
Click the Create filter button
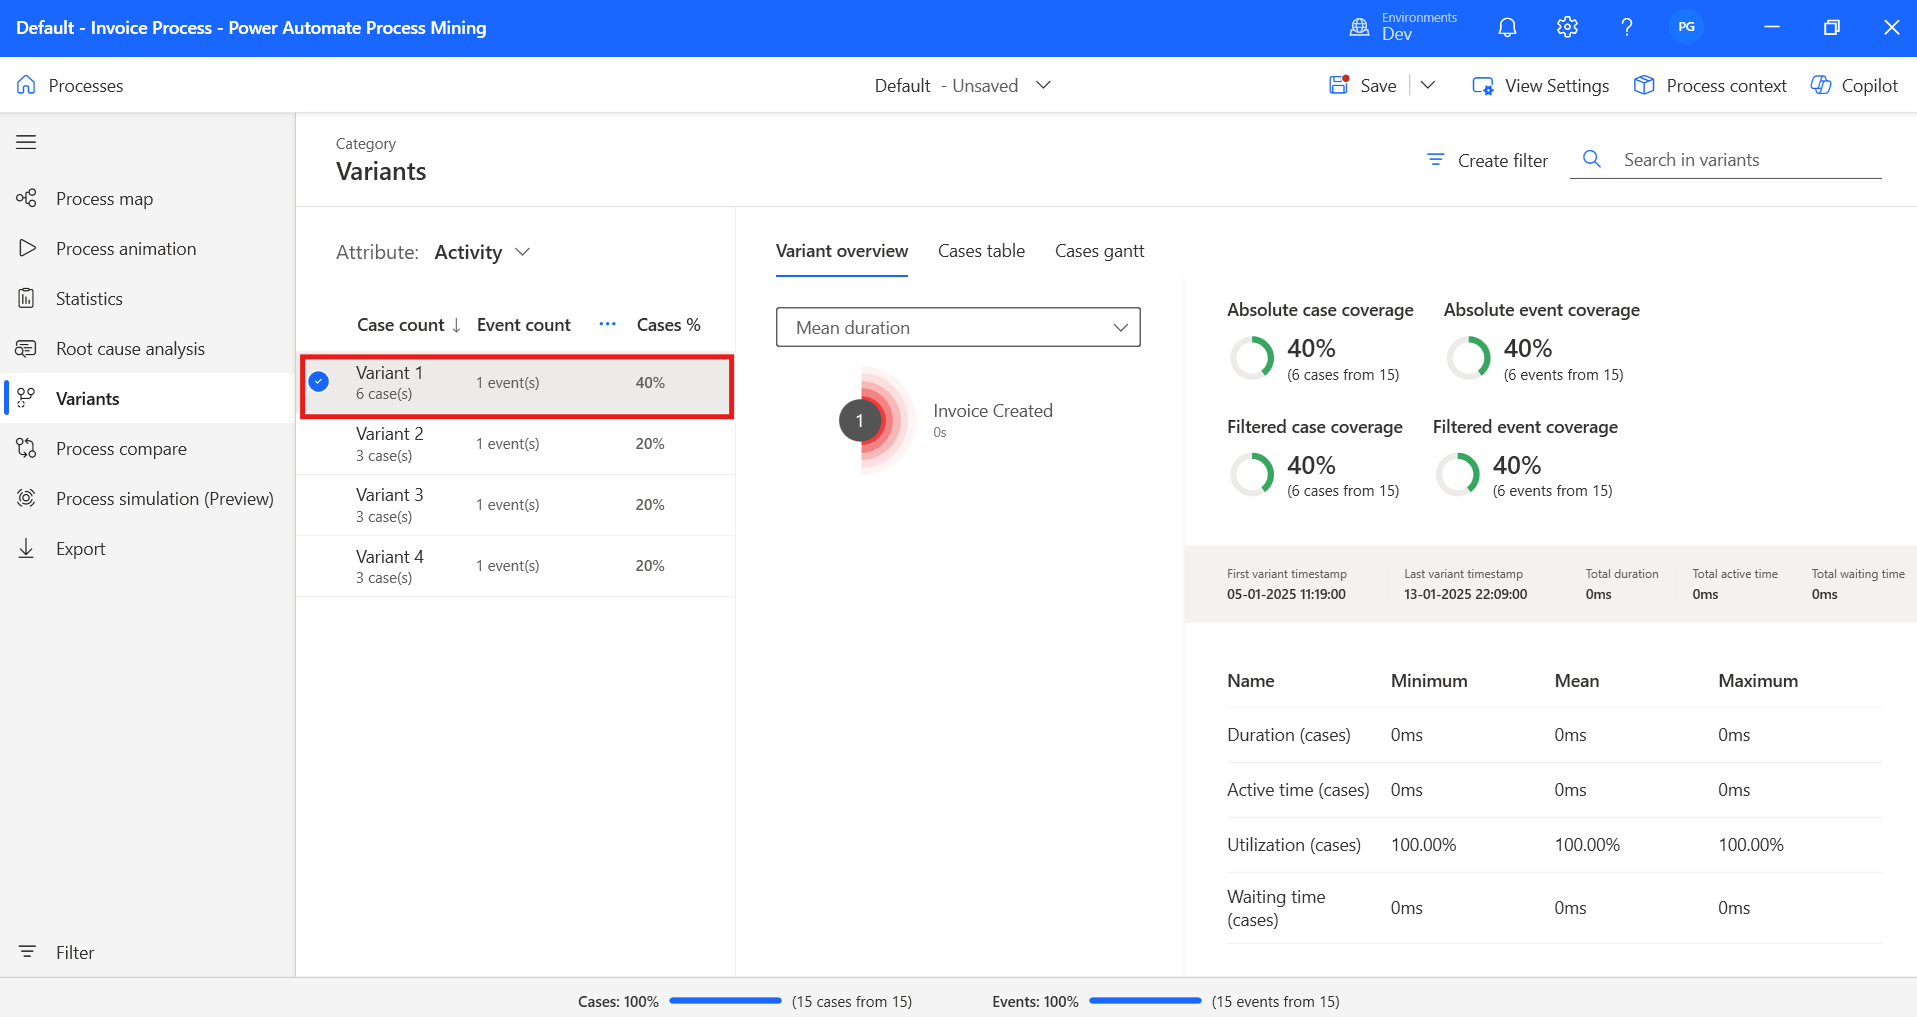tap(1487, 160)
